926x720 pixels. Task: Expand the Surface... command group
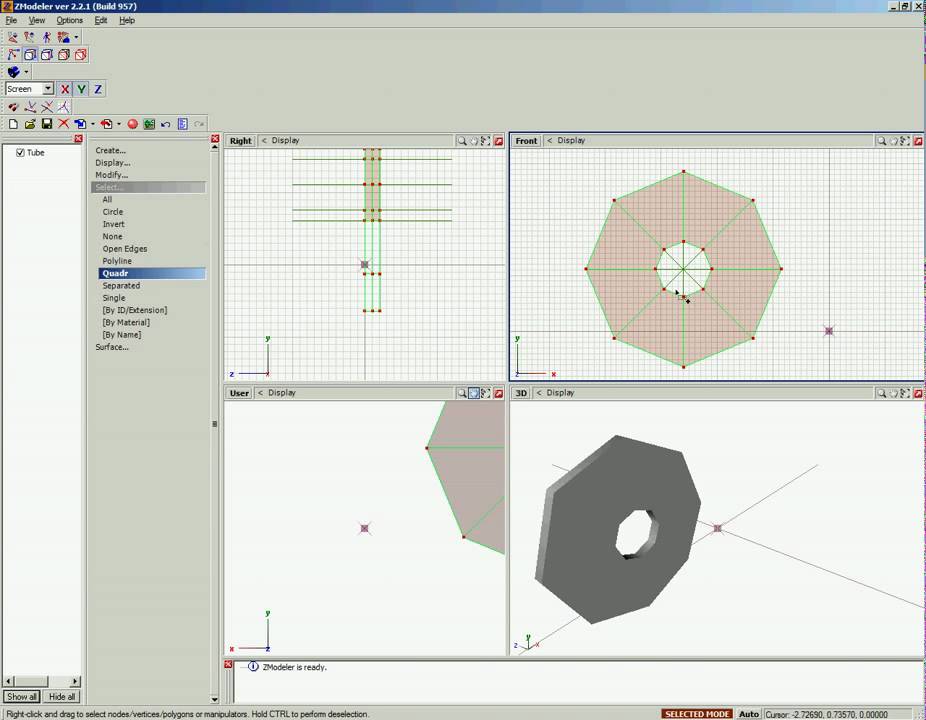112,347
